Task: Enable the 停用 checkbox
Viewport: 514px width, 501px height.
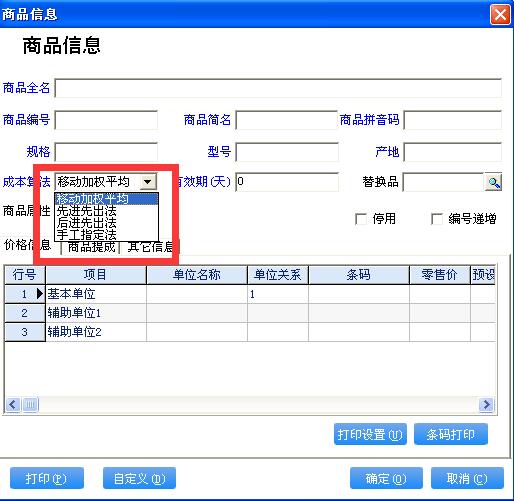Action: pos(361,219)
